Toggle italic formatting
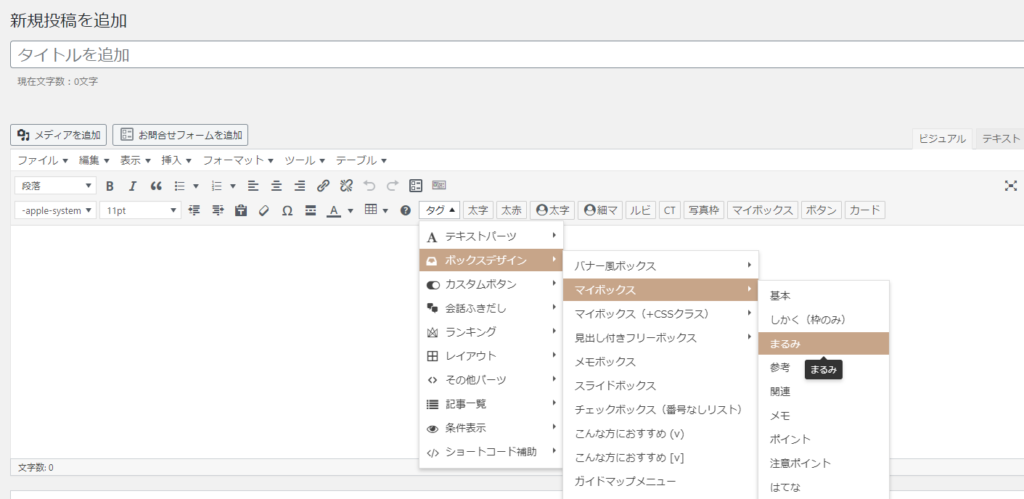1024x499 pixels. click(x=132, y=186)
